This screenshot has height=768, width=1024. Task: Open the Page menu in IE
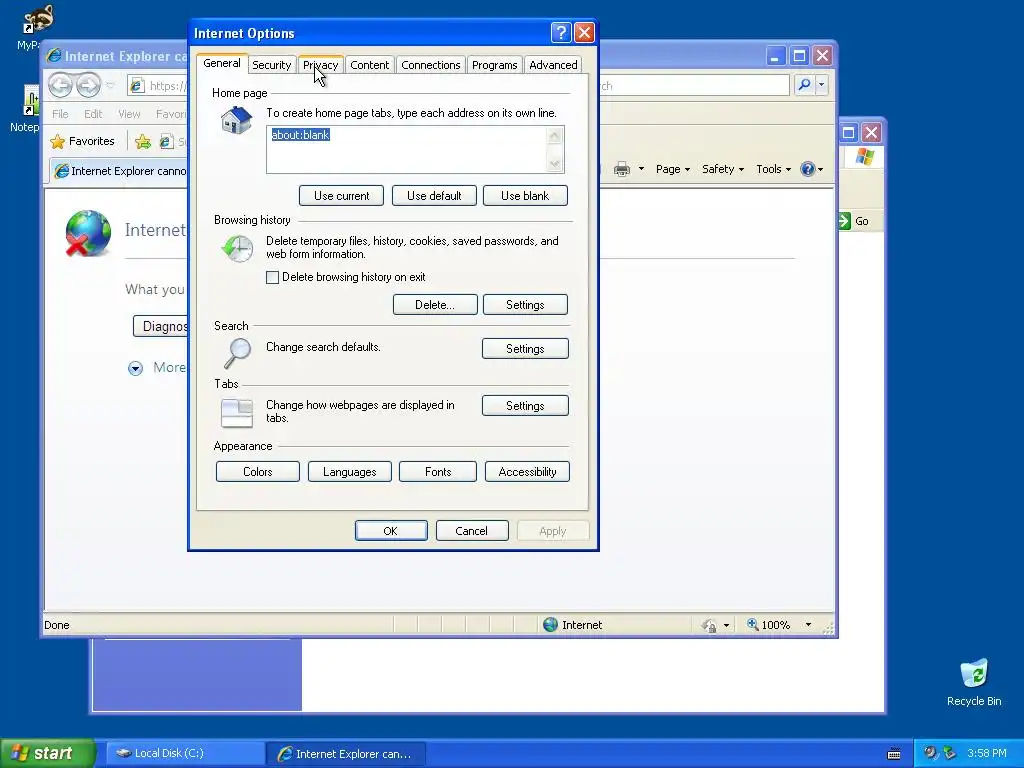673,169
